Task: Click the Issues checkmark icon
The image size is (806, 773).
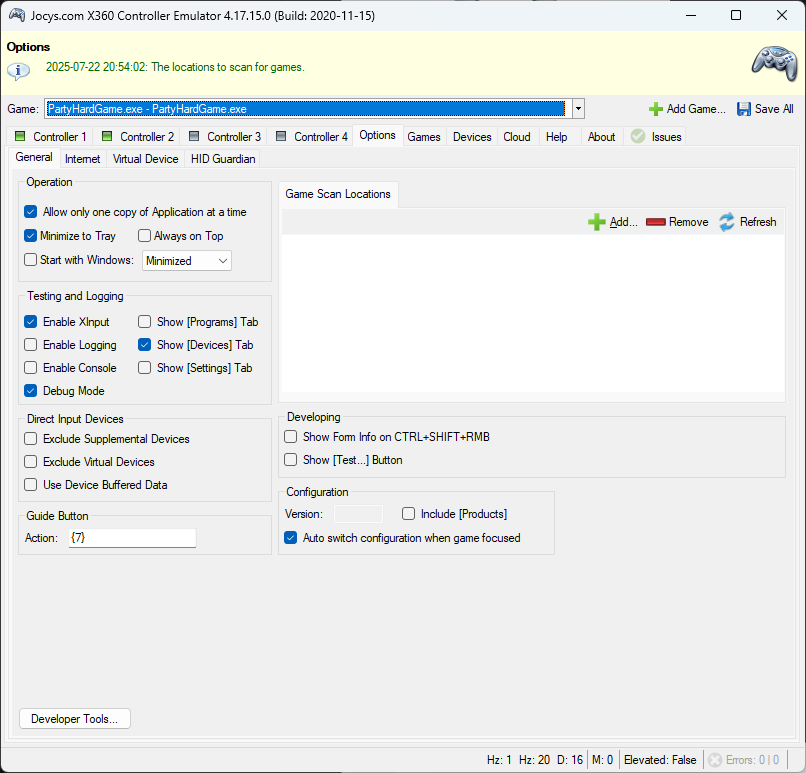Action: (x=638, y=136)
